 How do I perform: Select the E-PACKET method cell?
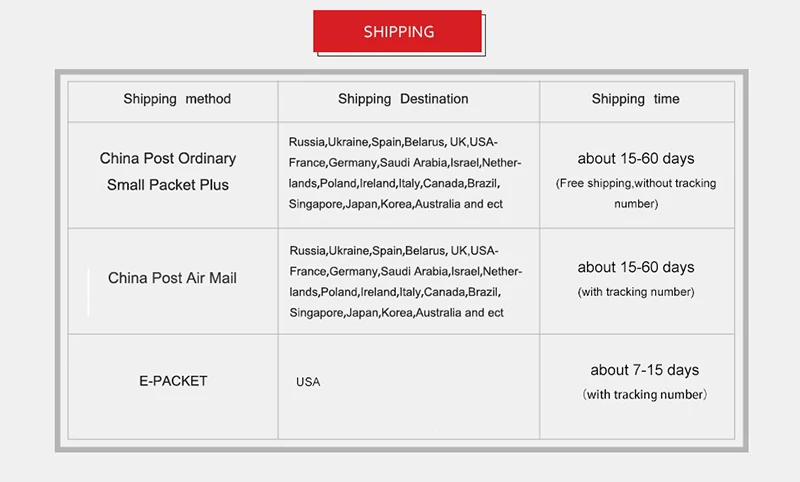pyautogui.click(x=173, y=381)
